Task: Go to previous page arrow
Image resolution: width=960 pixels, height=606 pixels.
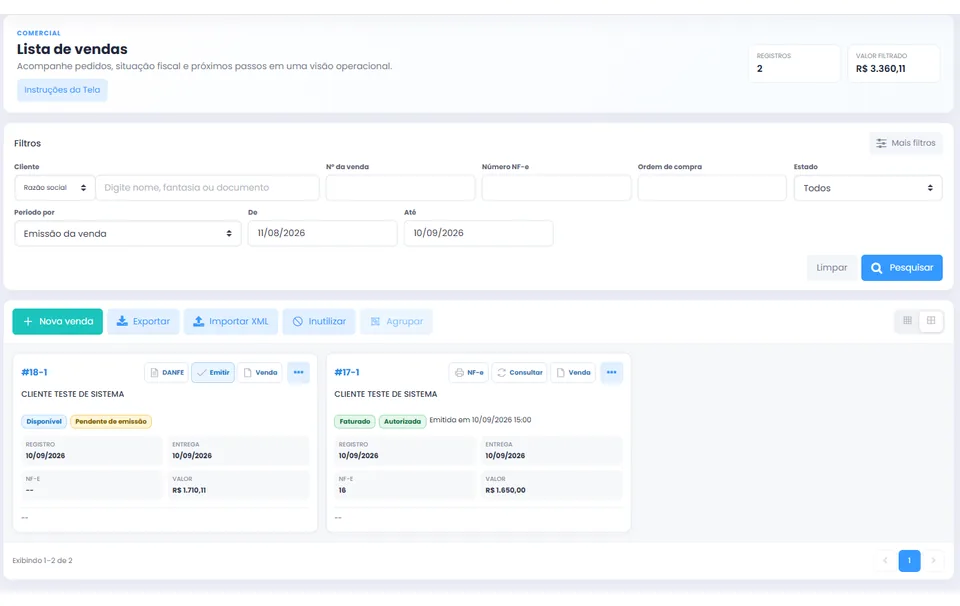Action: tap(885, 561)
